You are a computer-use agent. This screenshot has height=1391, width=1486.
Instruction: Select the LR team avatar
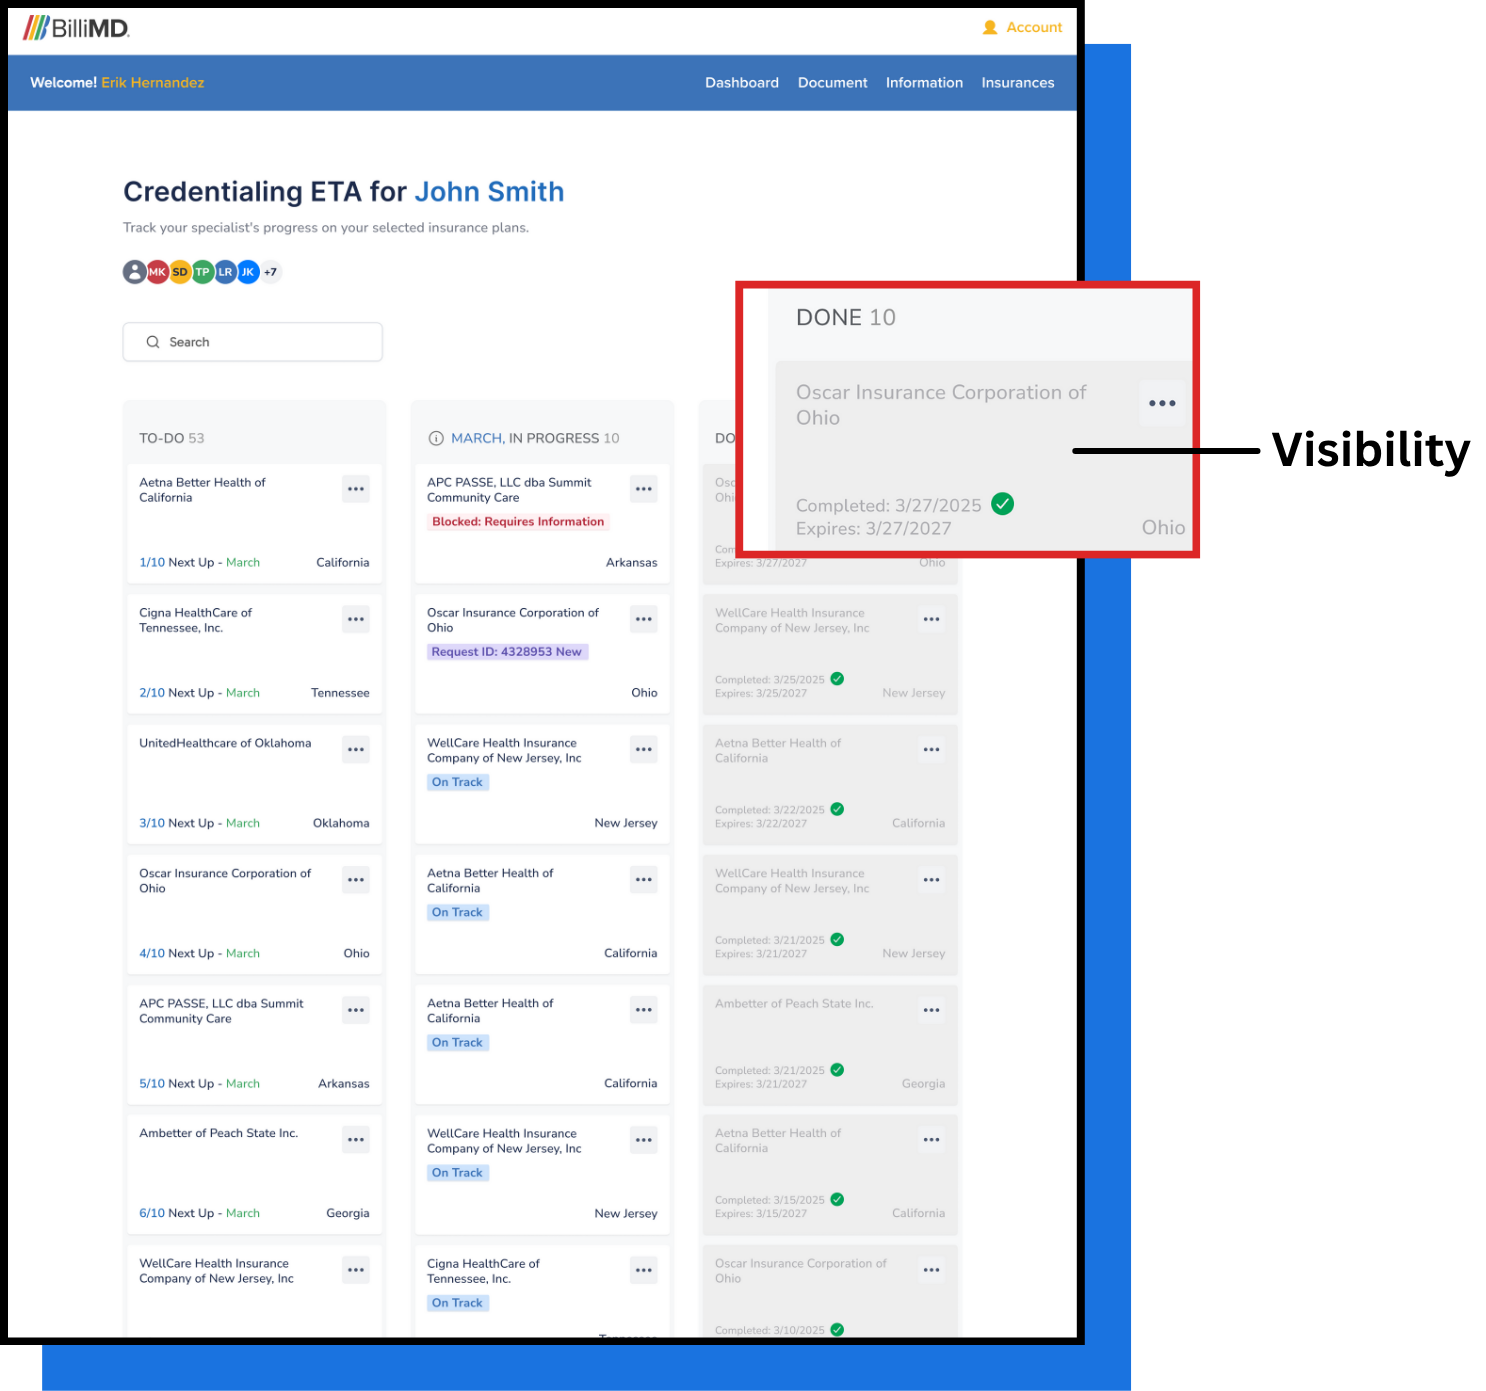point(225,272)
